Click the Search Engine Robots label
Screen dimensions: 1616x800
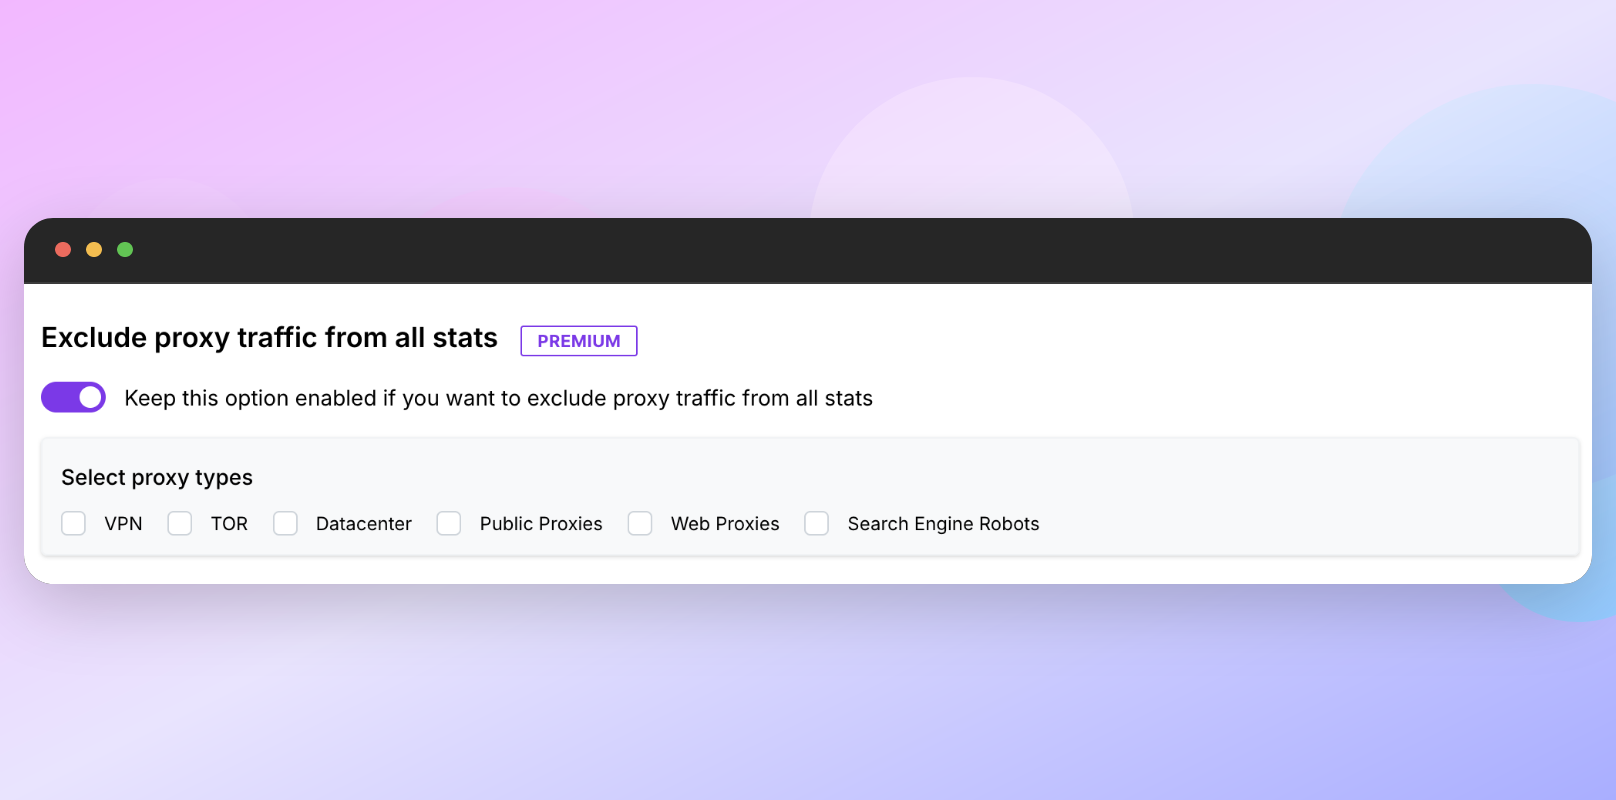[x=943, y=524]
